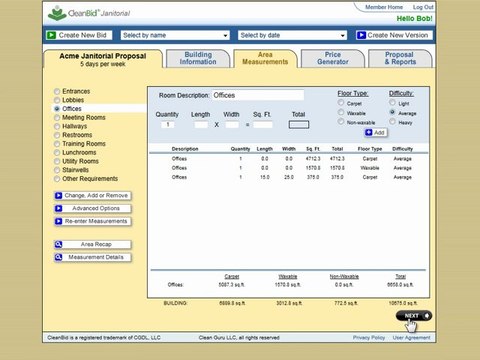The width and height of the screenshot is (480, 360).
Task: Switch to the Area Measurements tab
Action: click(265, 58)
